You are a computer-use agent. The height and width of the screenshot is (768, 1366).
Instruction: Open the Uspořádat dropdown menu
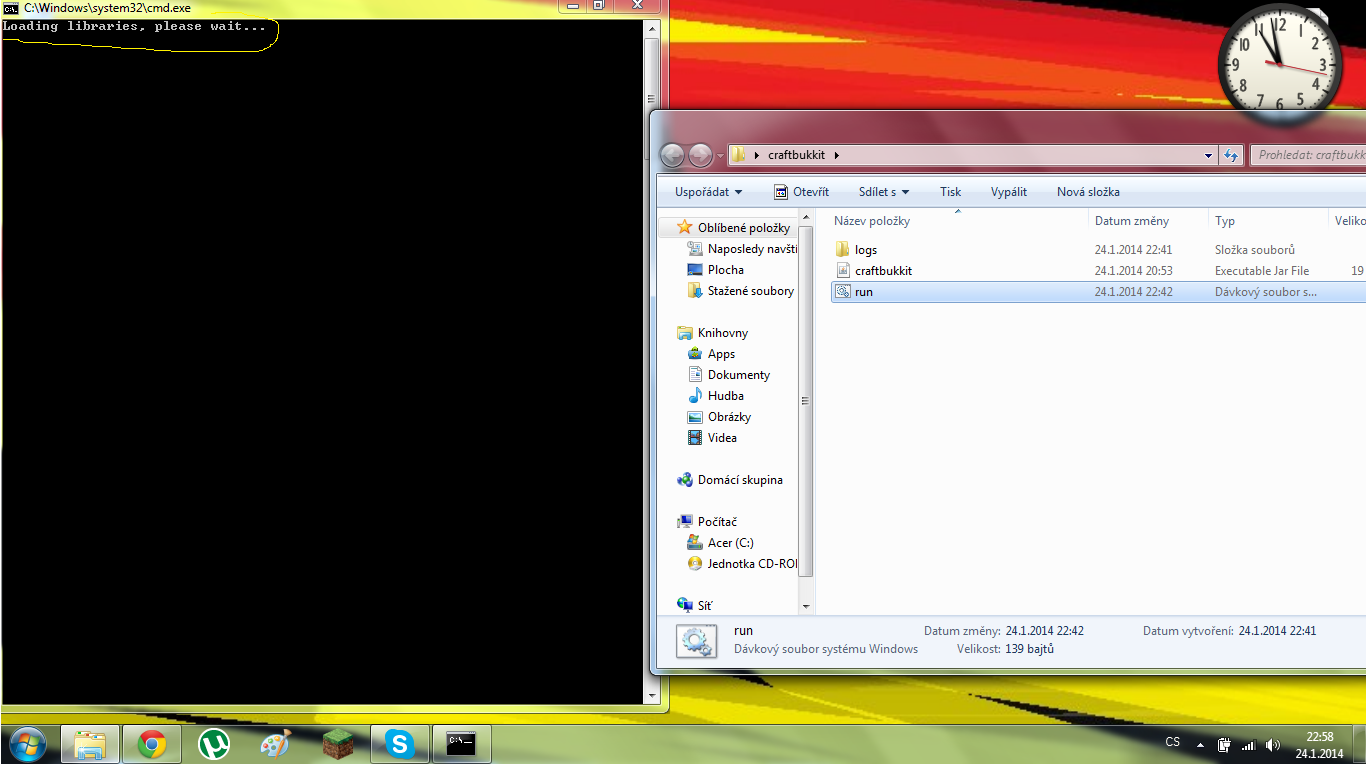708,192
